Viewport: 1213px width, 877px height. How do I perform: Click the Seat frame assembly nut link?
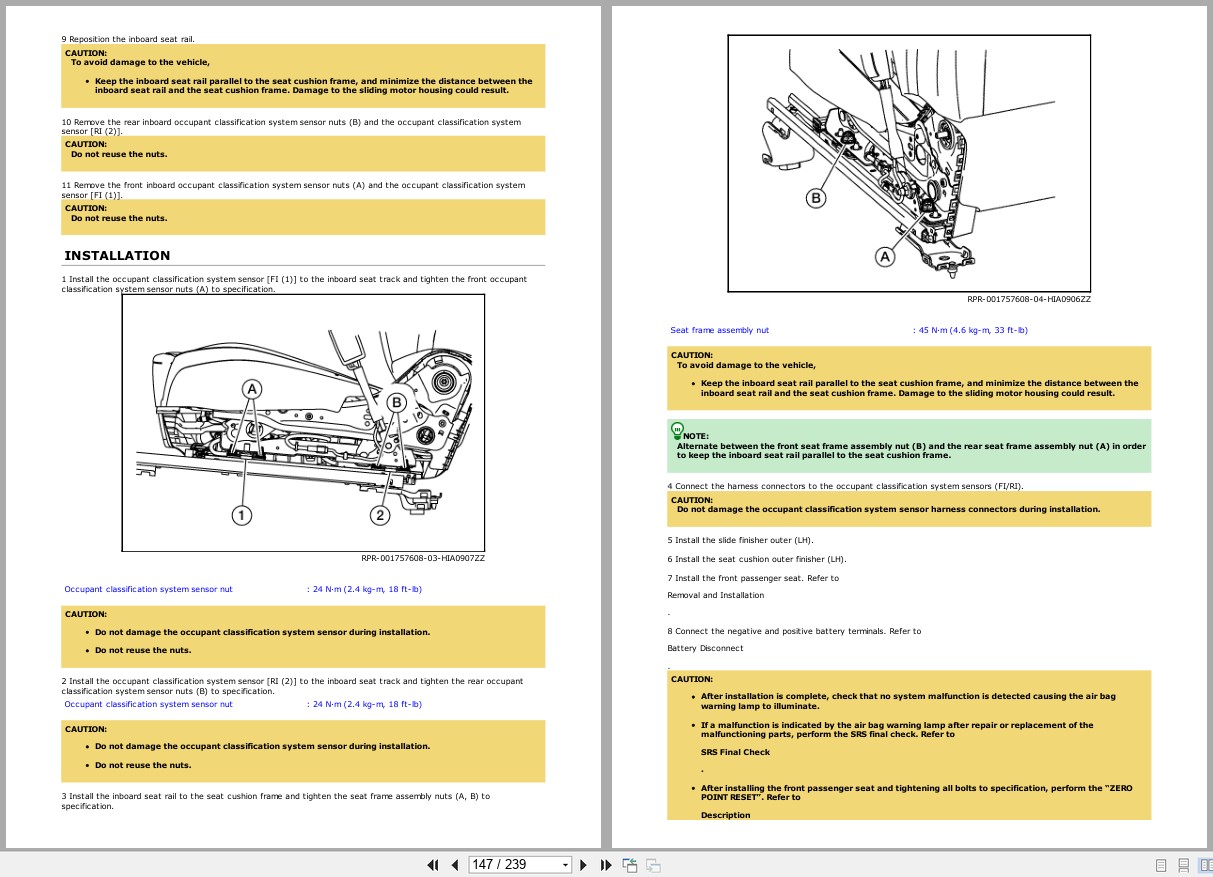pos(720,330)
